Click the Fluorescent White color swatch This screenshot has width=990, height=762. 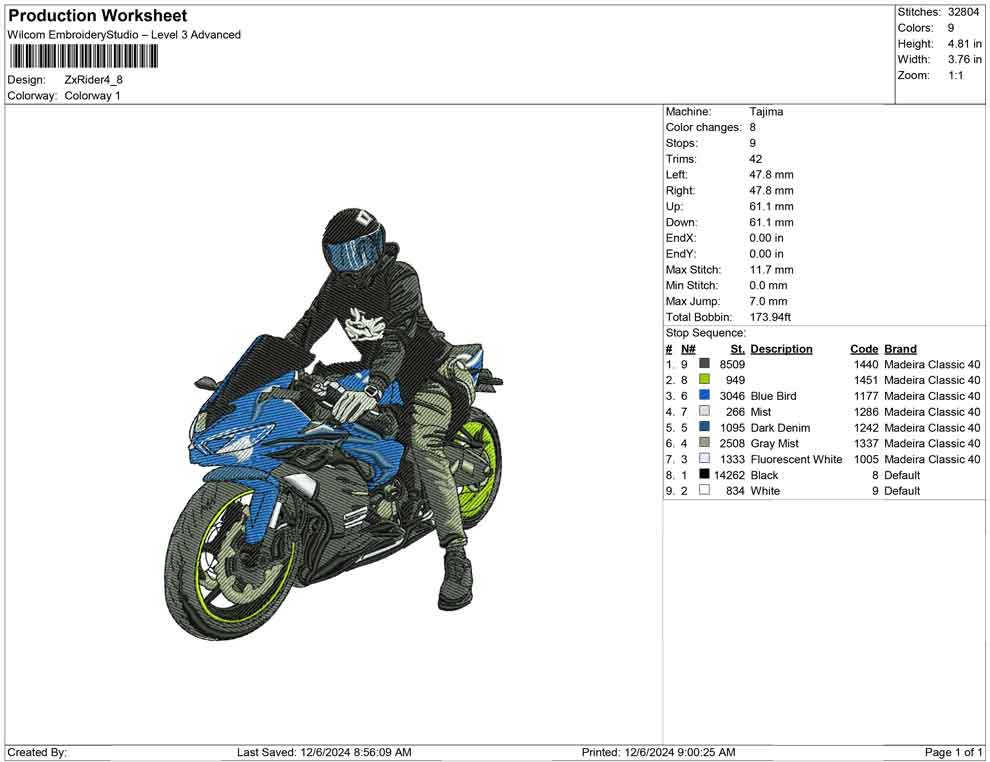tap(705, 459)
